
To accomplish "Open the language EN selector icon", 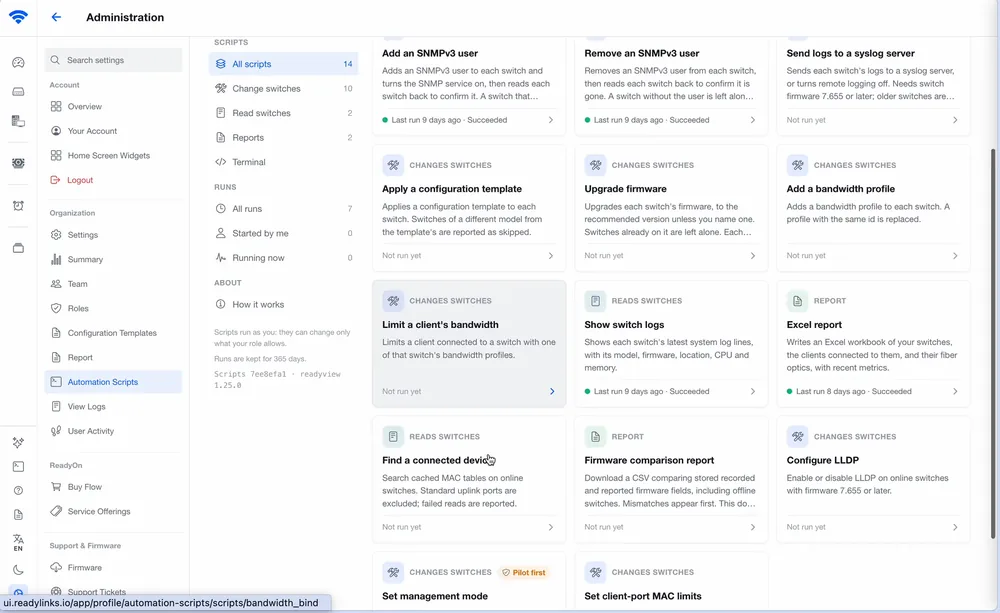I will click(18, 542).
